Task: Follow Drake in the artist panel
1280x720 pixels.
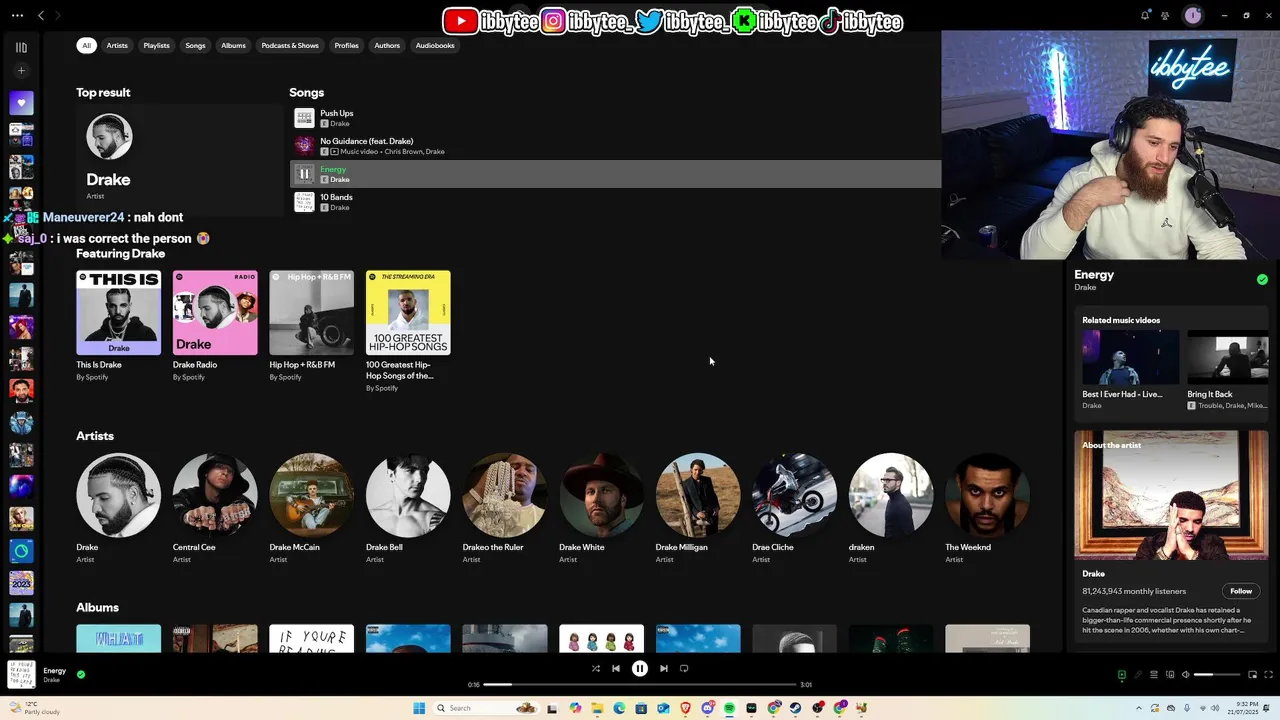Action: [x=1241, y=591]
